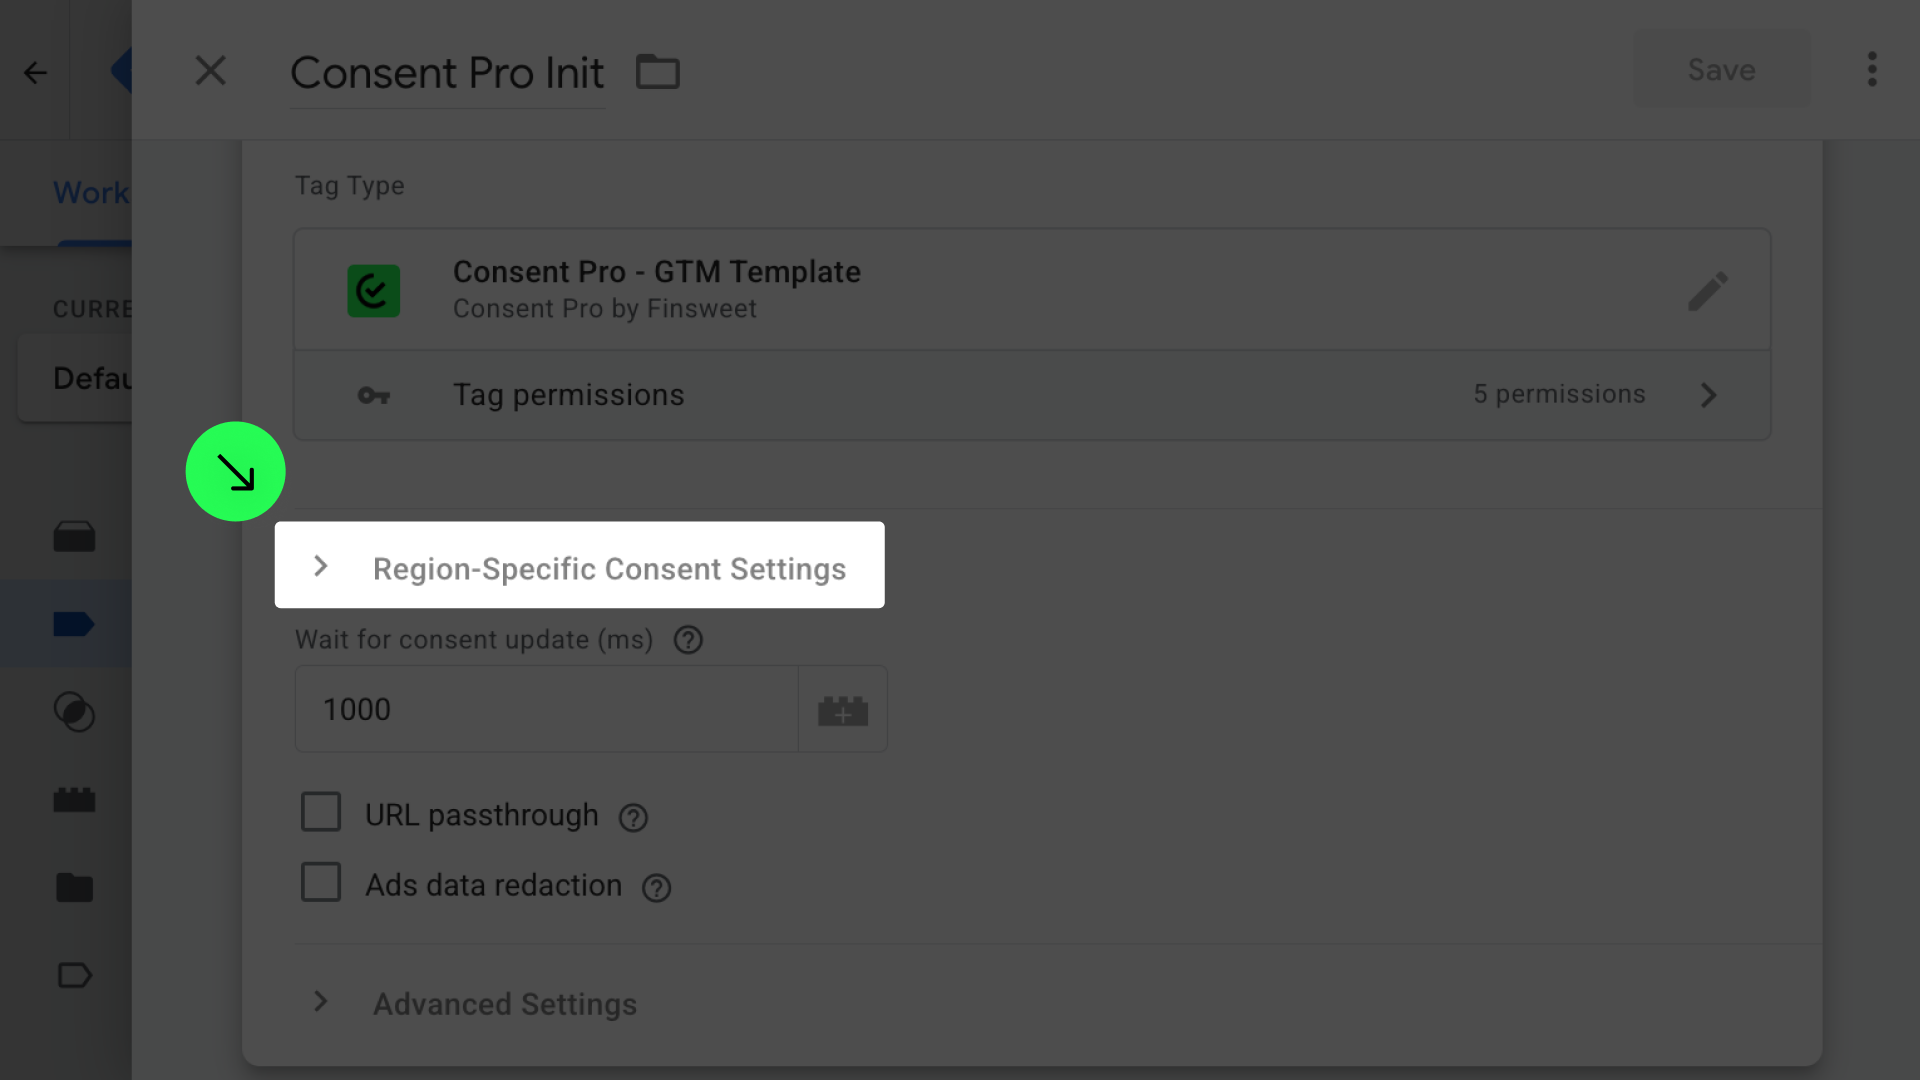The height and width of the screenshot is (1080, 1920).
Task: Enable the URL passthrough checkbox
Action: (321, 813)
